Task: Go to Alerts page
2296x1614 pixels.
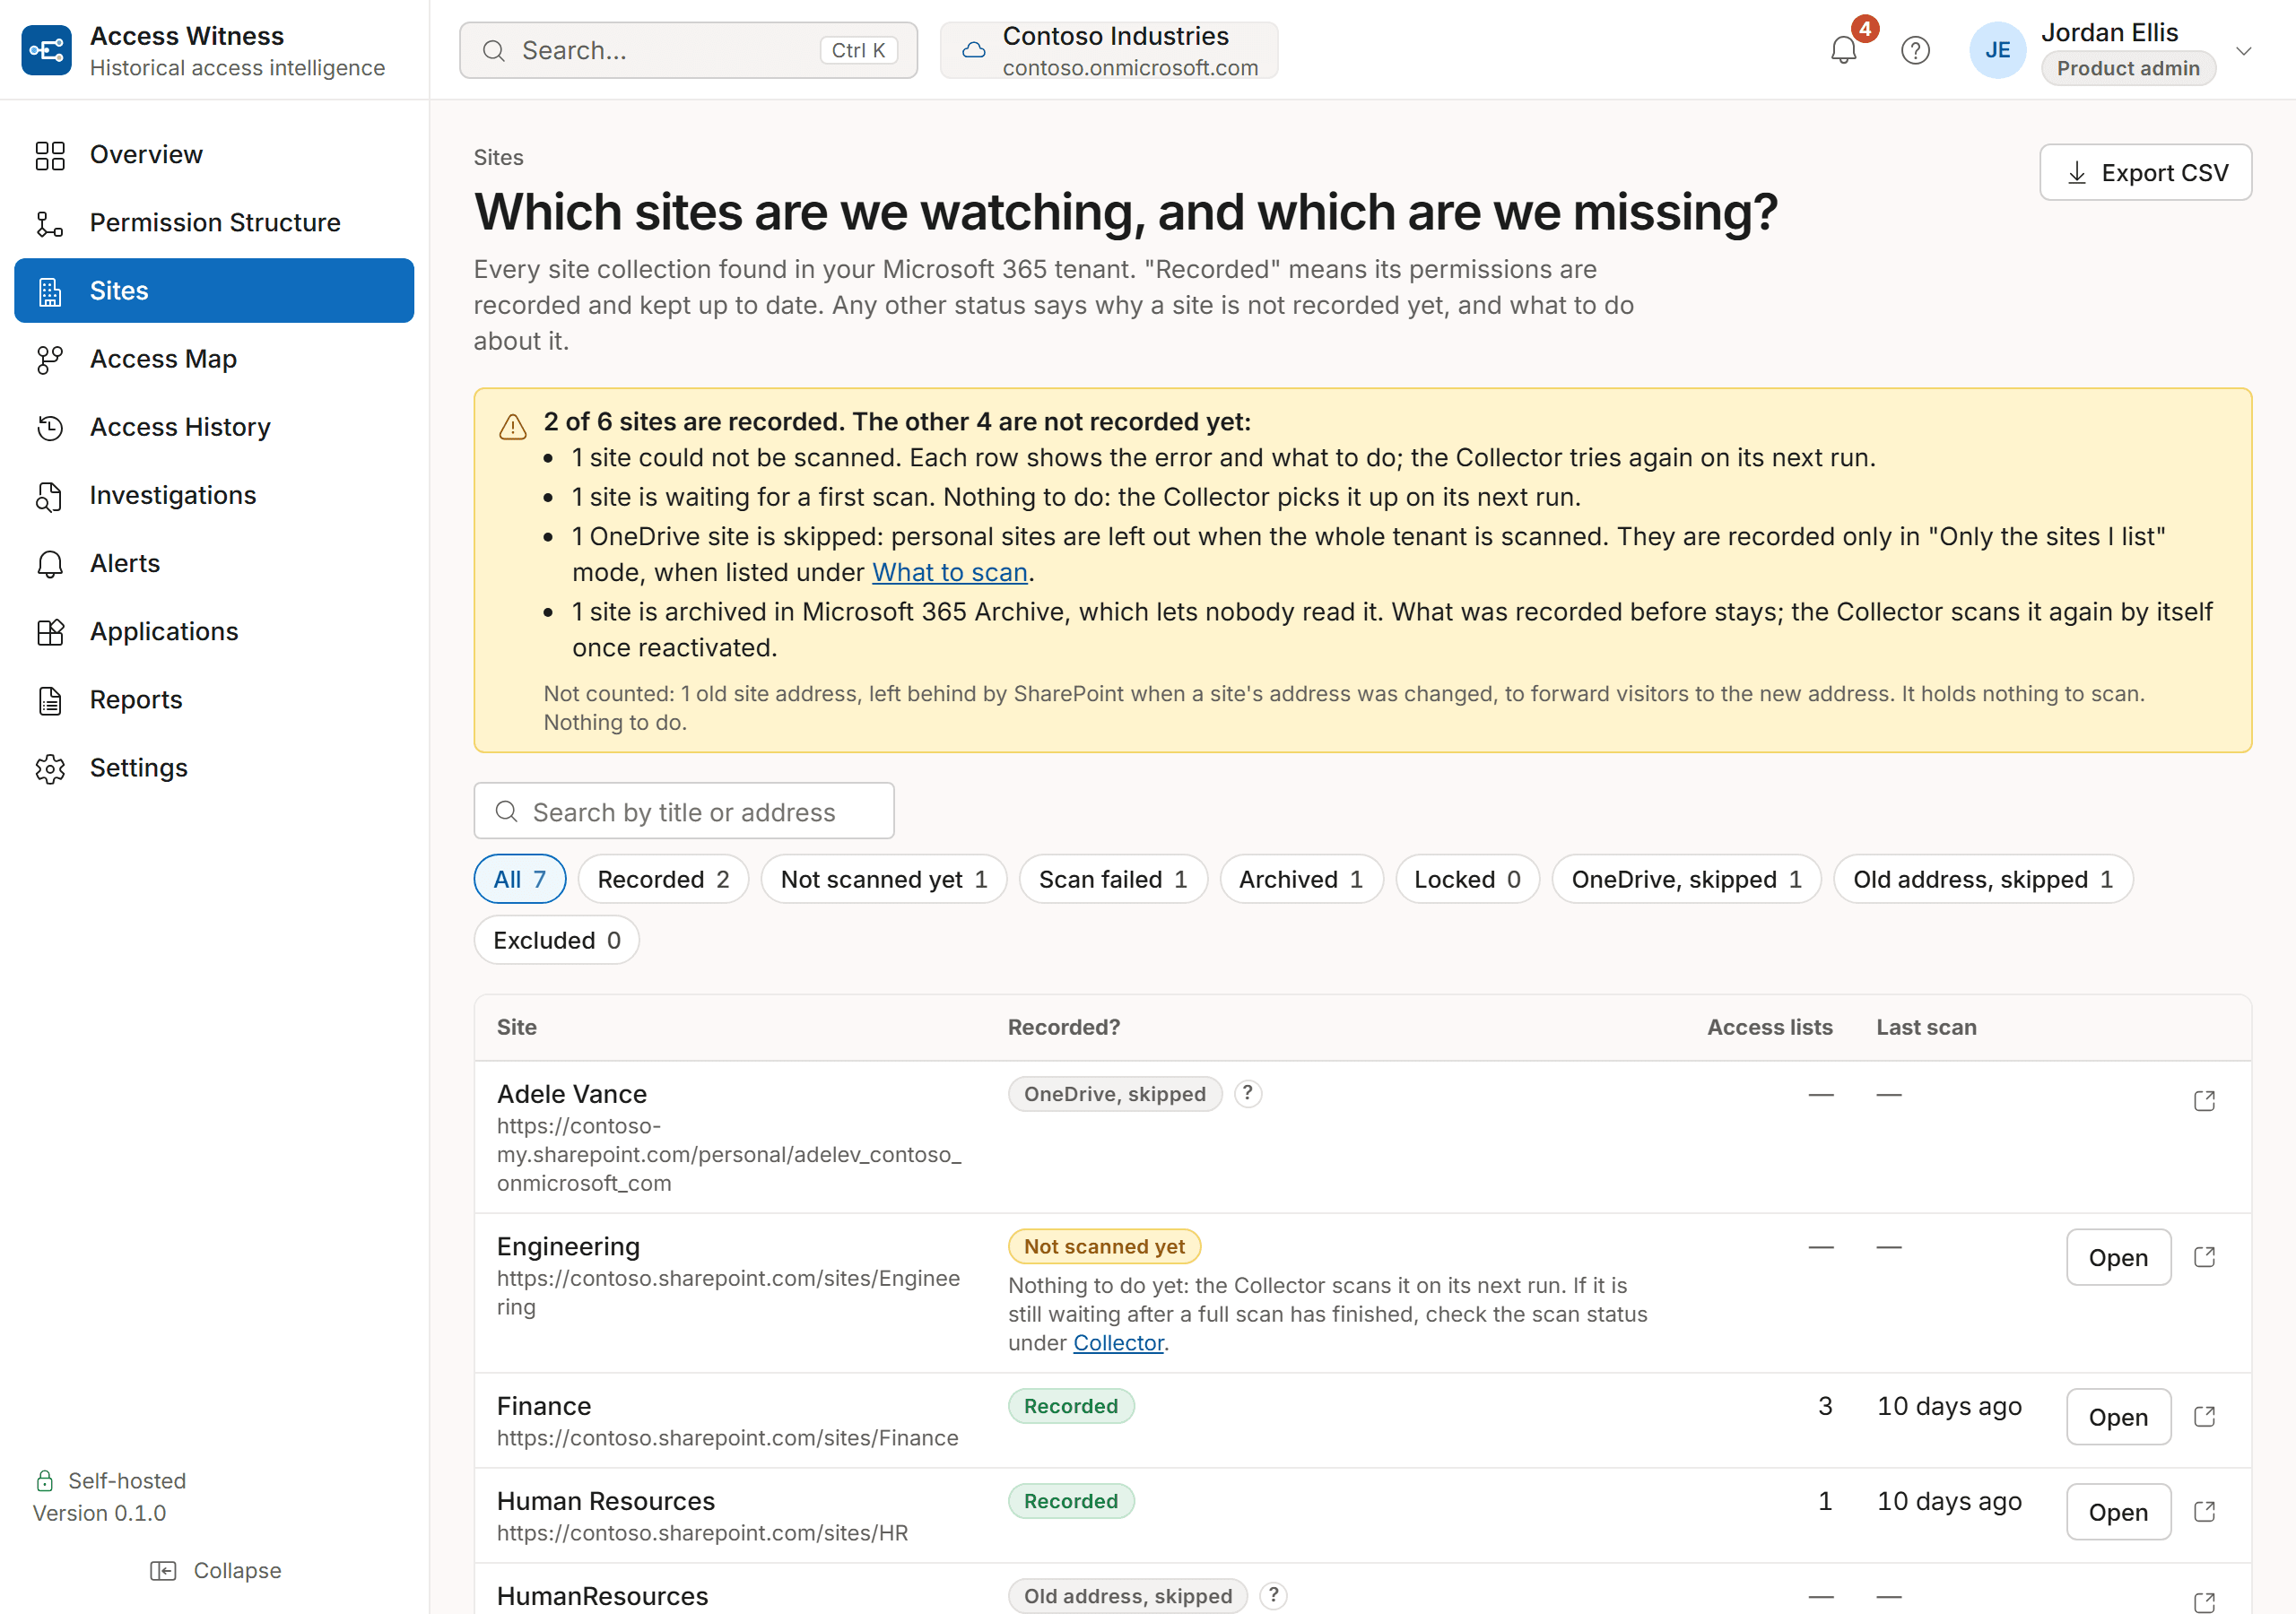Action: [214, 562]
